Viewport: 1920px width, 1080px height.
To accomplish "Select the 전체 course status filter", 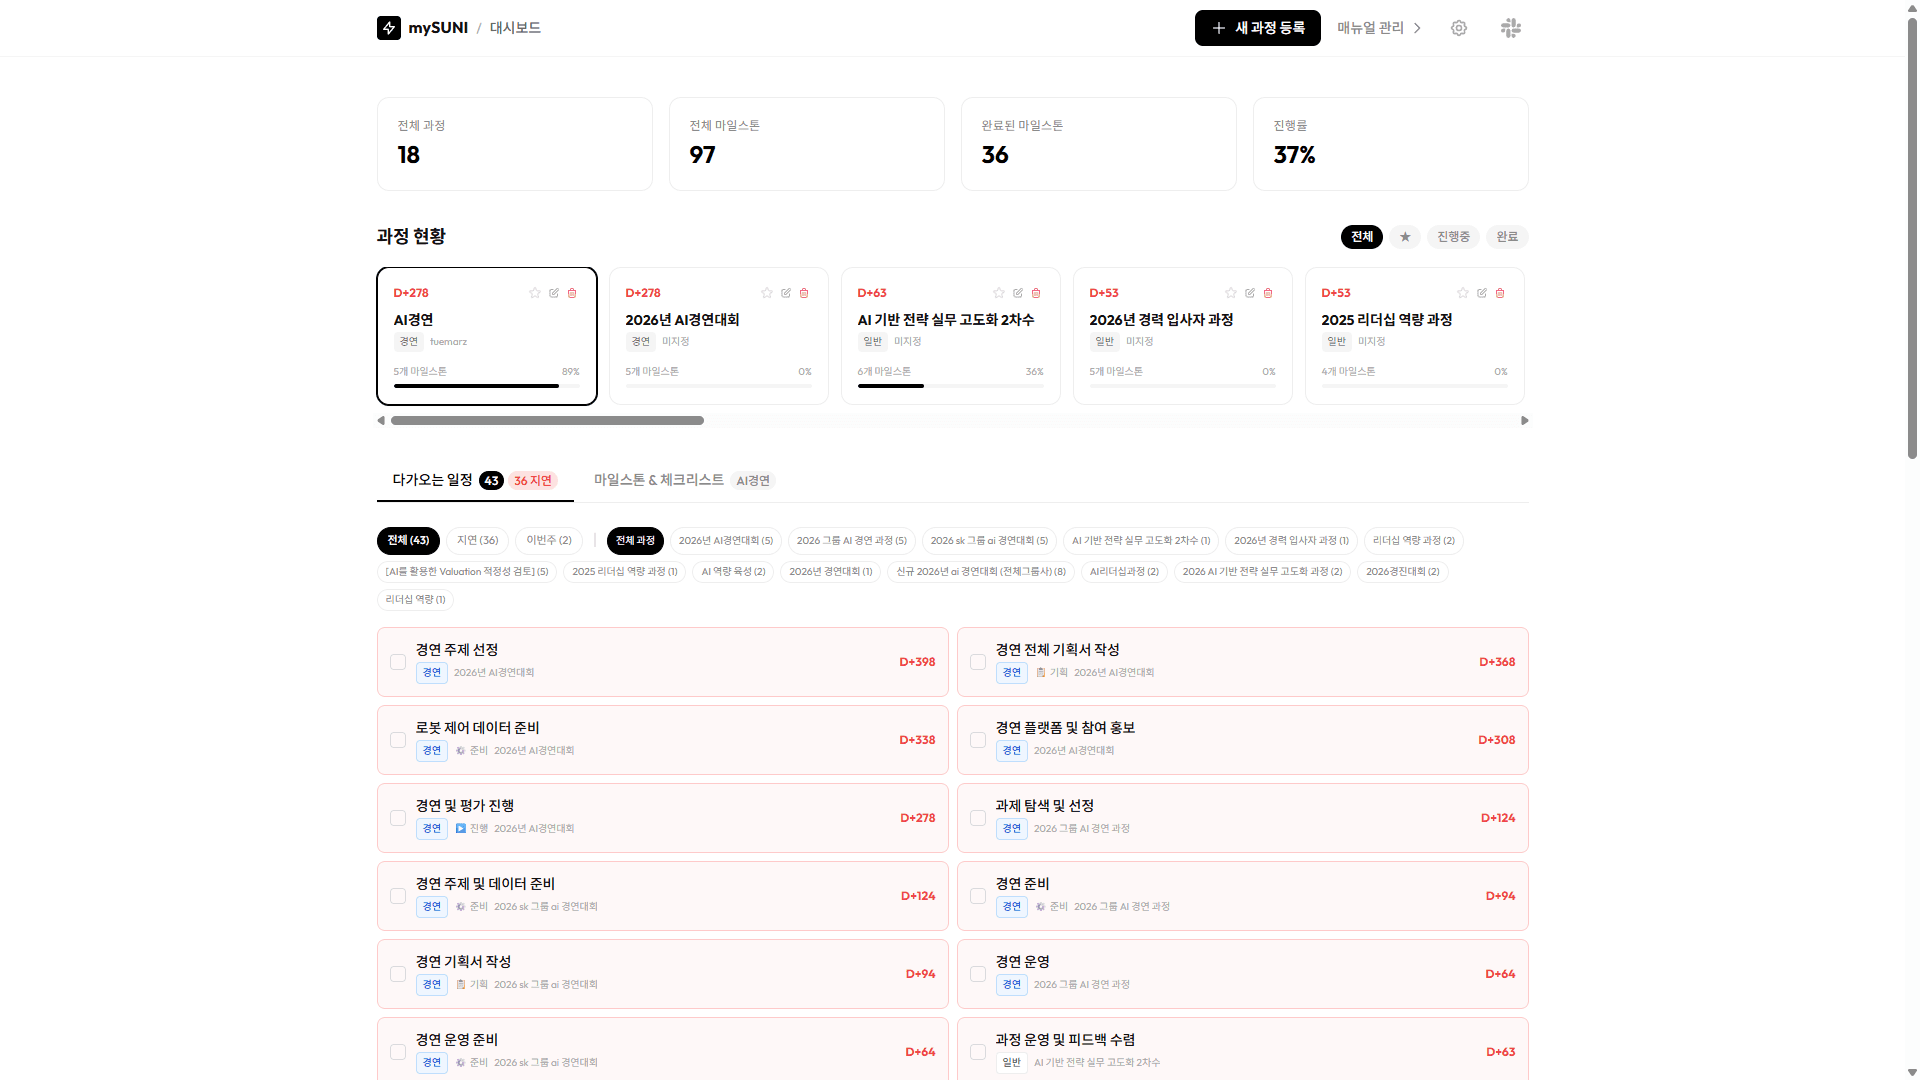I will 1362,237.
